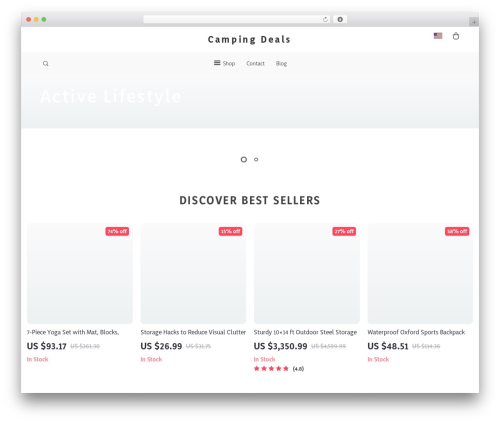500x423 pixels.
Task: Open the Camping Deals site logo
Action: pos(249,40)
